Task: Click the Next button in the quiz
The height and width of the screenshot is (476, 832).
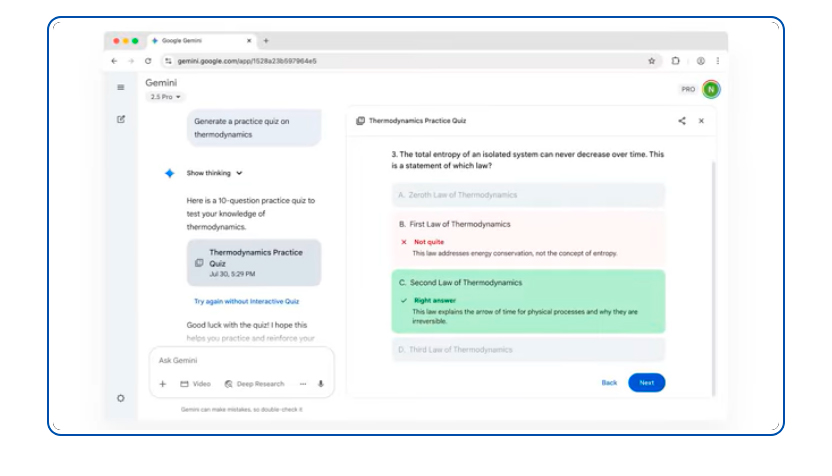Action: click(x=646, y=383)
